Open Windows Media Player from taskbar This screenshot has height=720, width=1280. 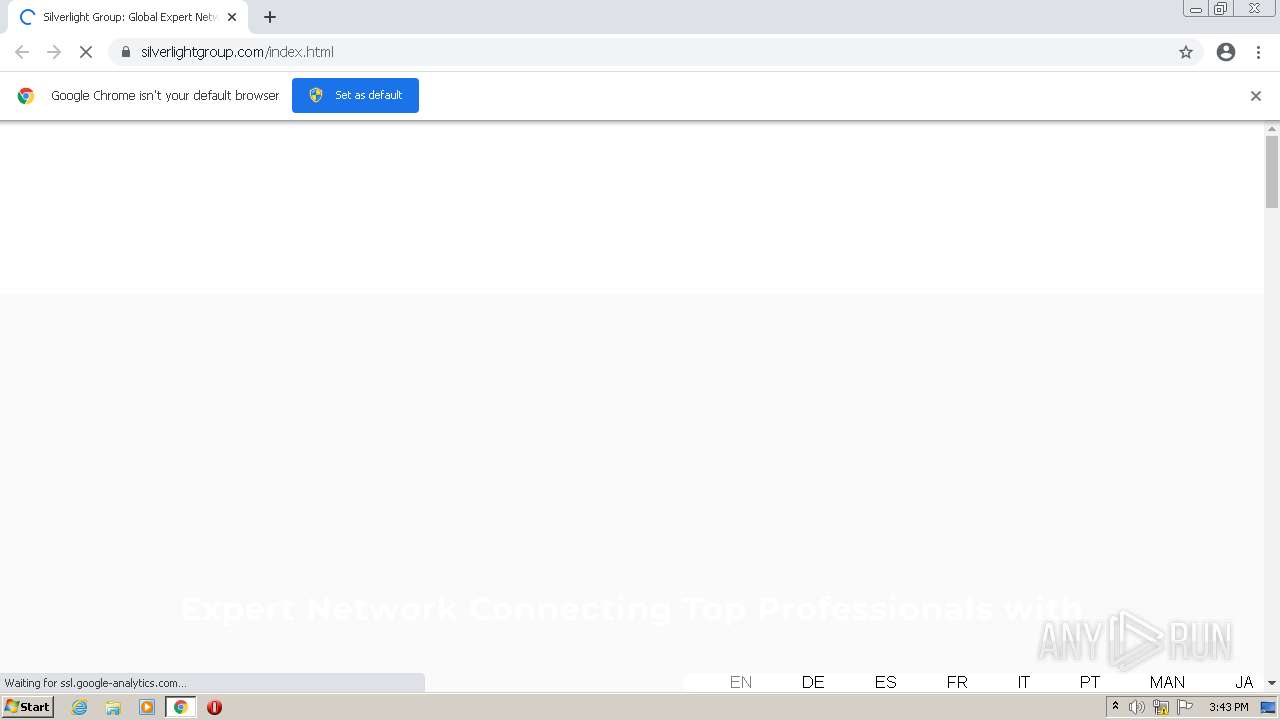point(147,707)
